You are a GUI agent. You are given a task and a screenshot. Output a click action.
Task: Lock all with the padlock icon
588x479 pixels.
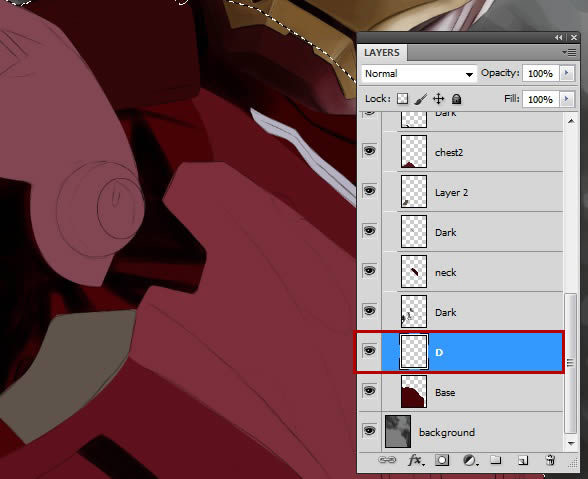click(456, 99)
